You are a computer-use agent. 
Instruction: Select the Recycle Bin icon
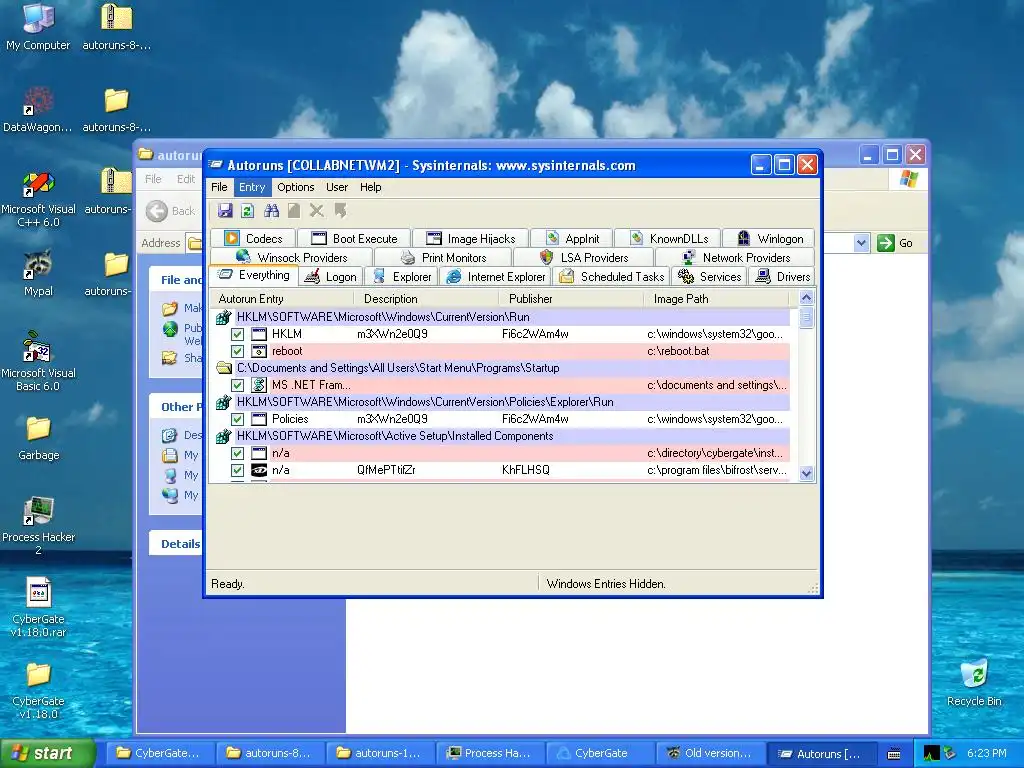(974, 683)
